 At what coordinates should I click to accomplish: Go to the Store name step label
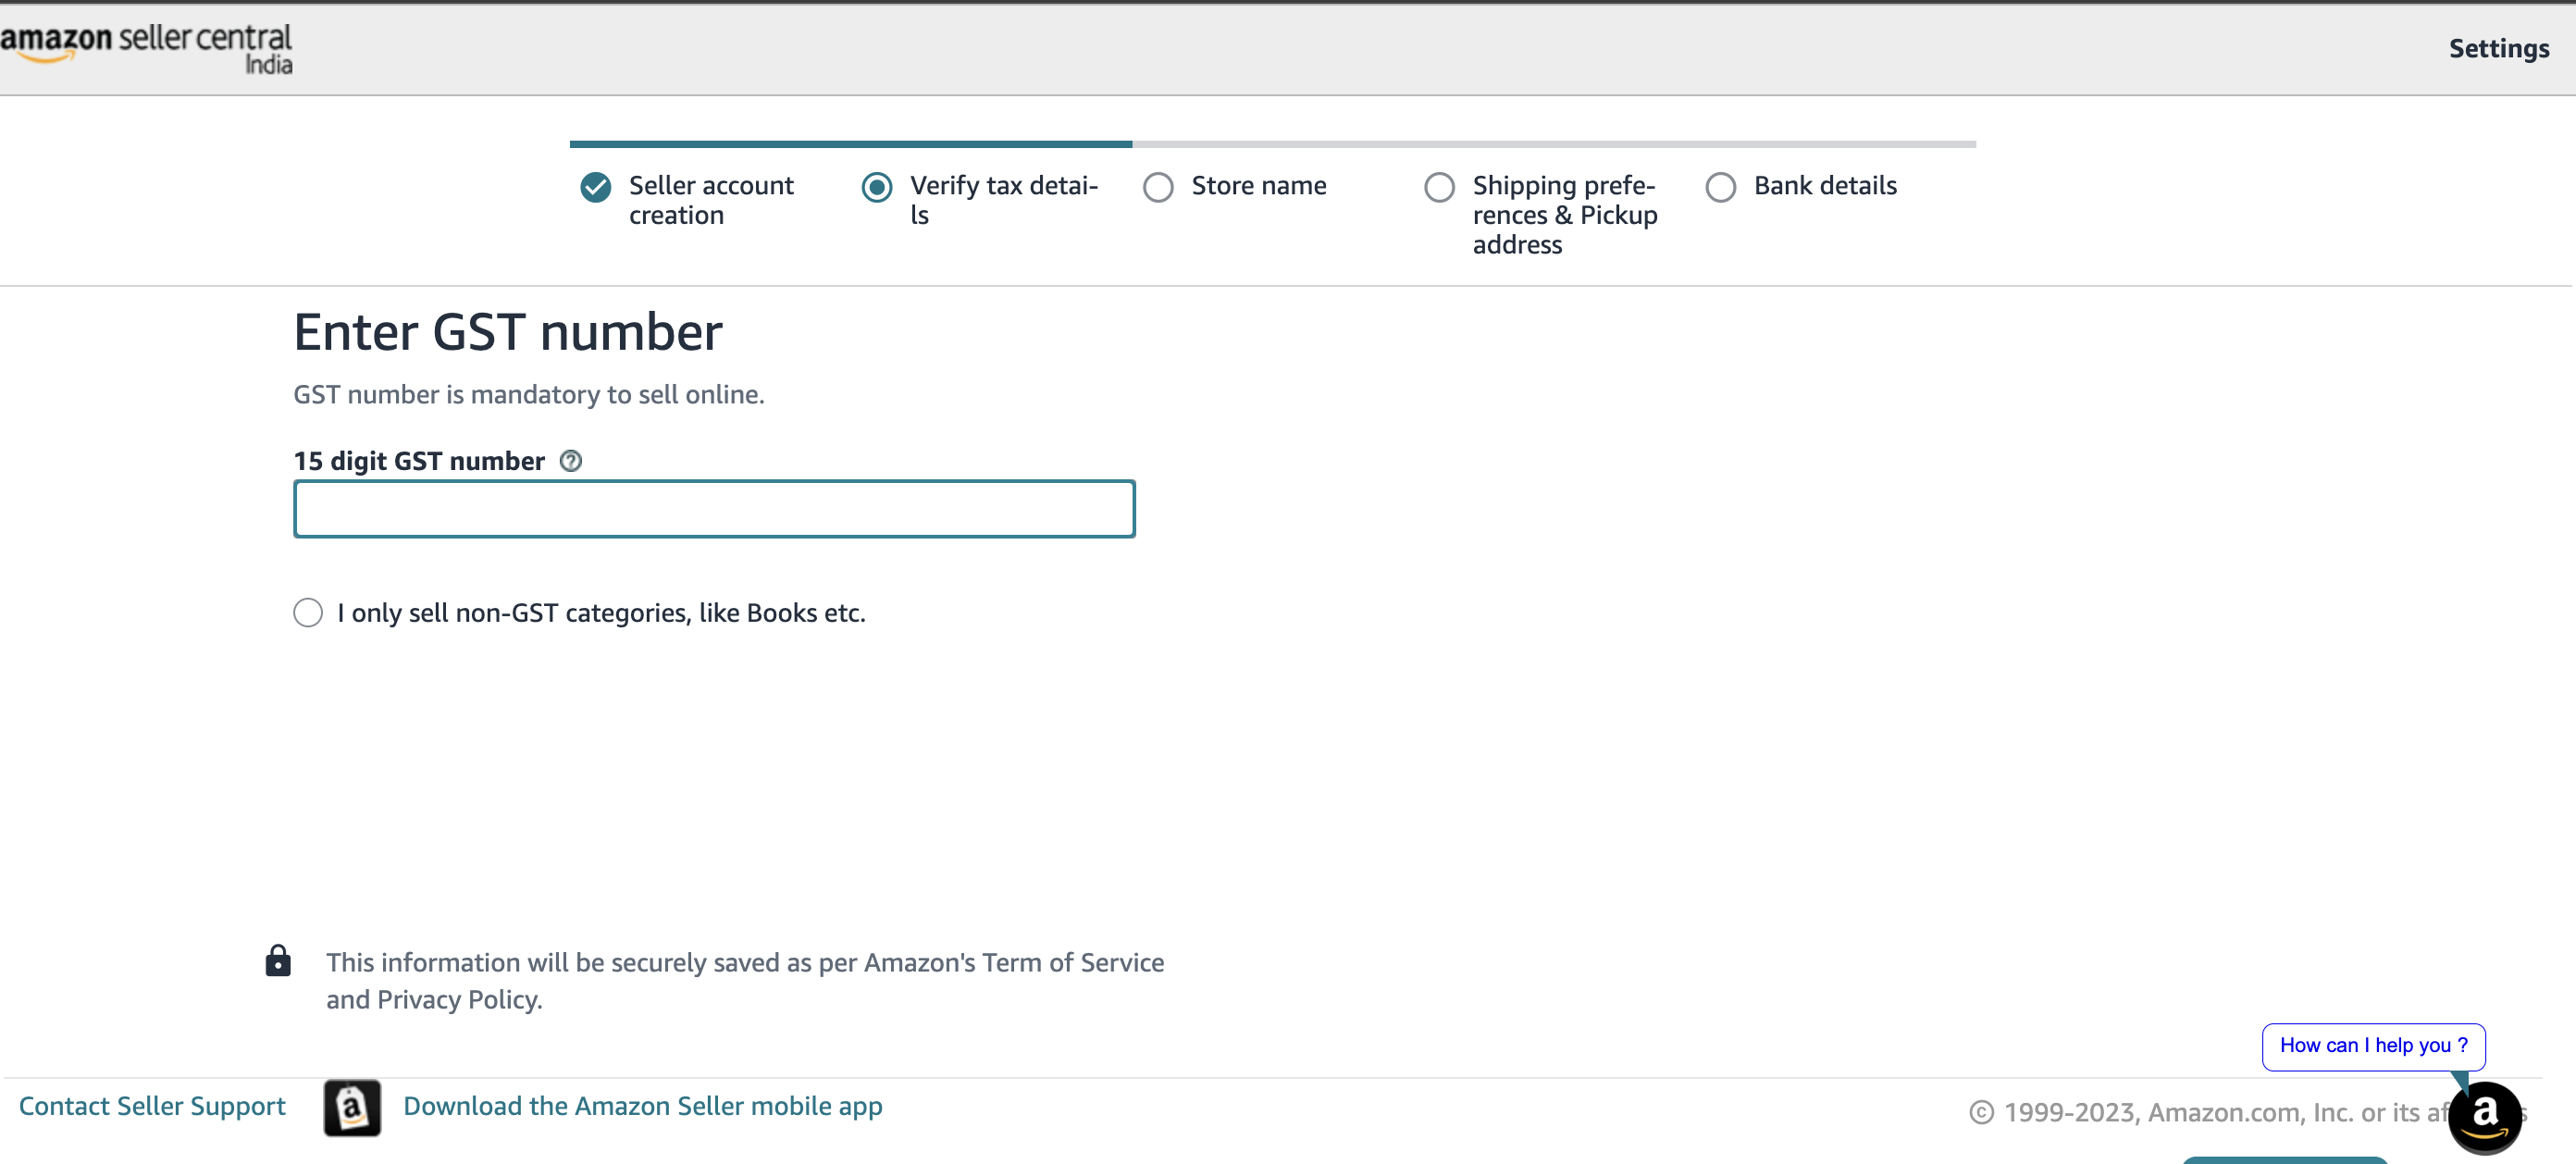pos(1258,186)
